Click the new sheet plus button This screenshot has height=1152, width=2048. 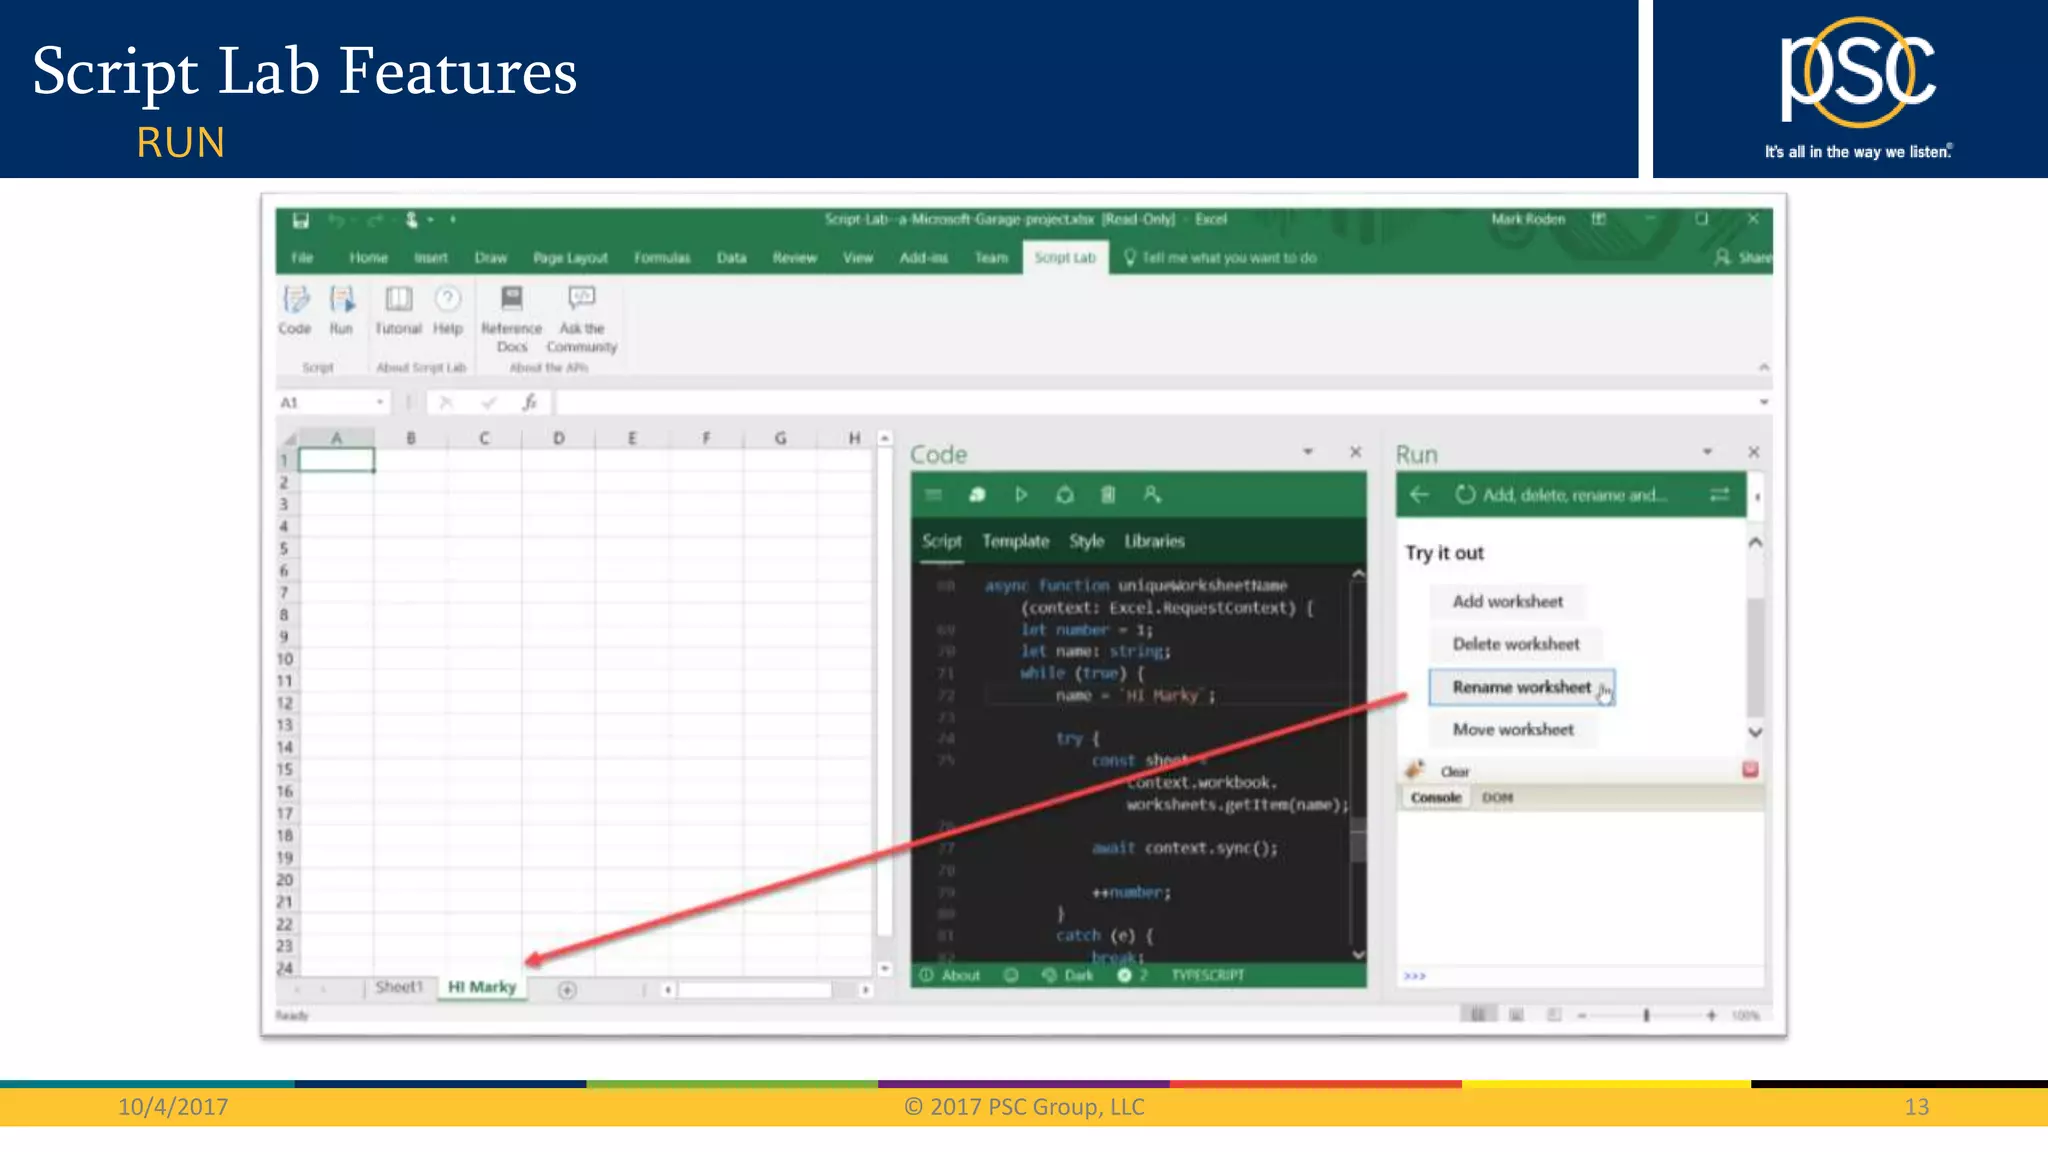tap(567, 990)
